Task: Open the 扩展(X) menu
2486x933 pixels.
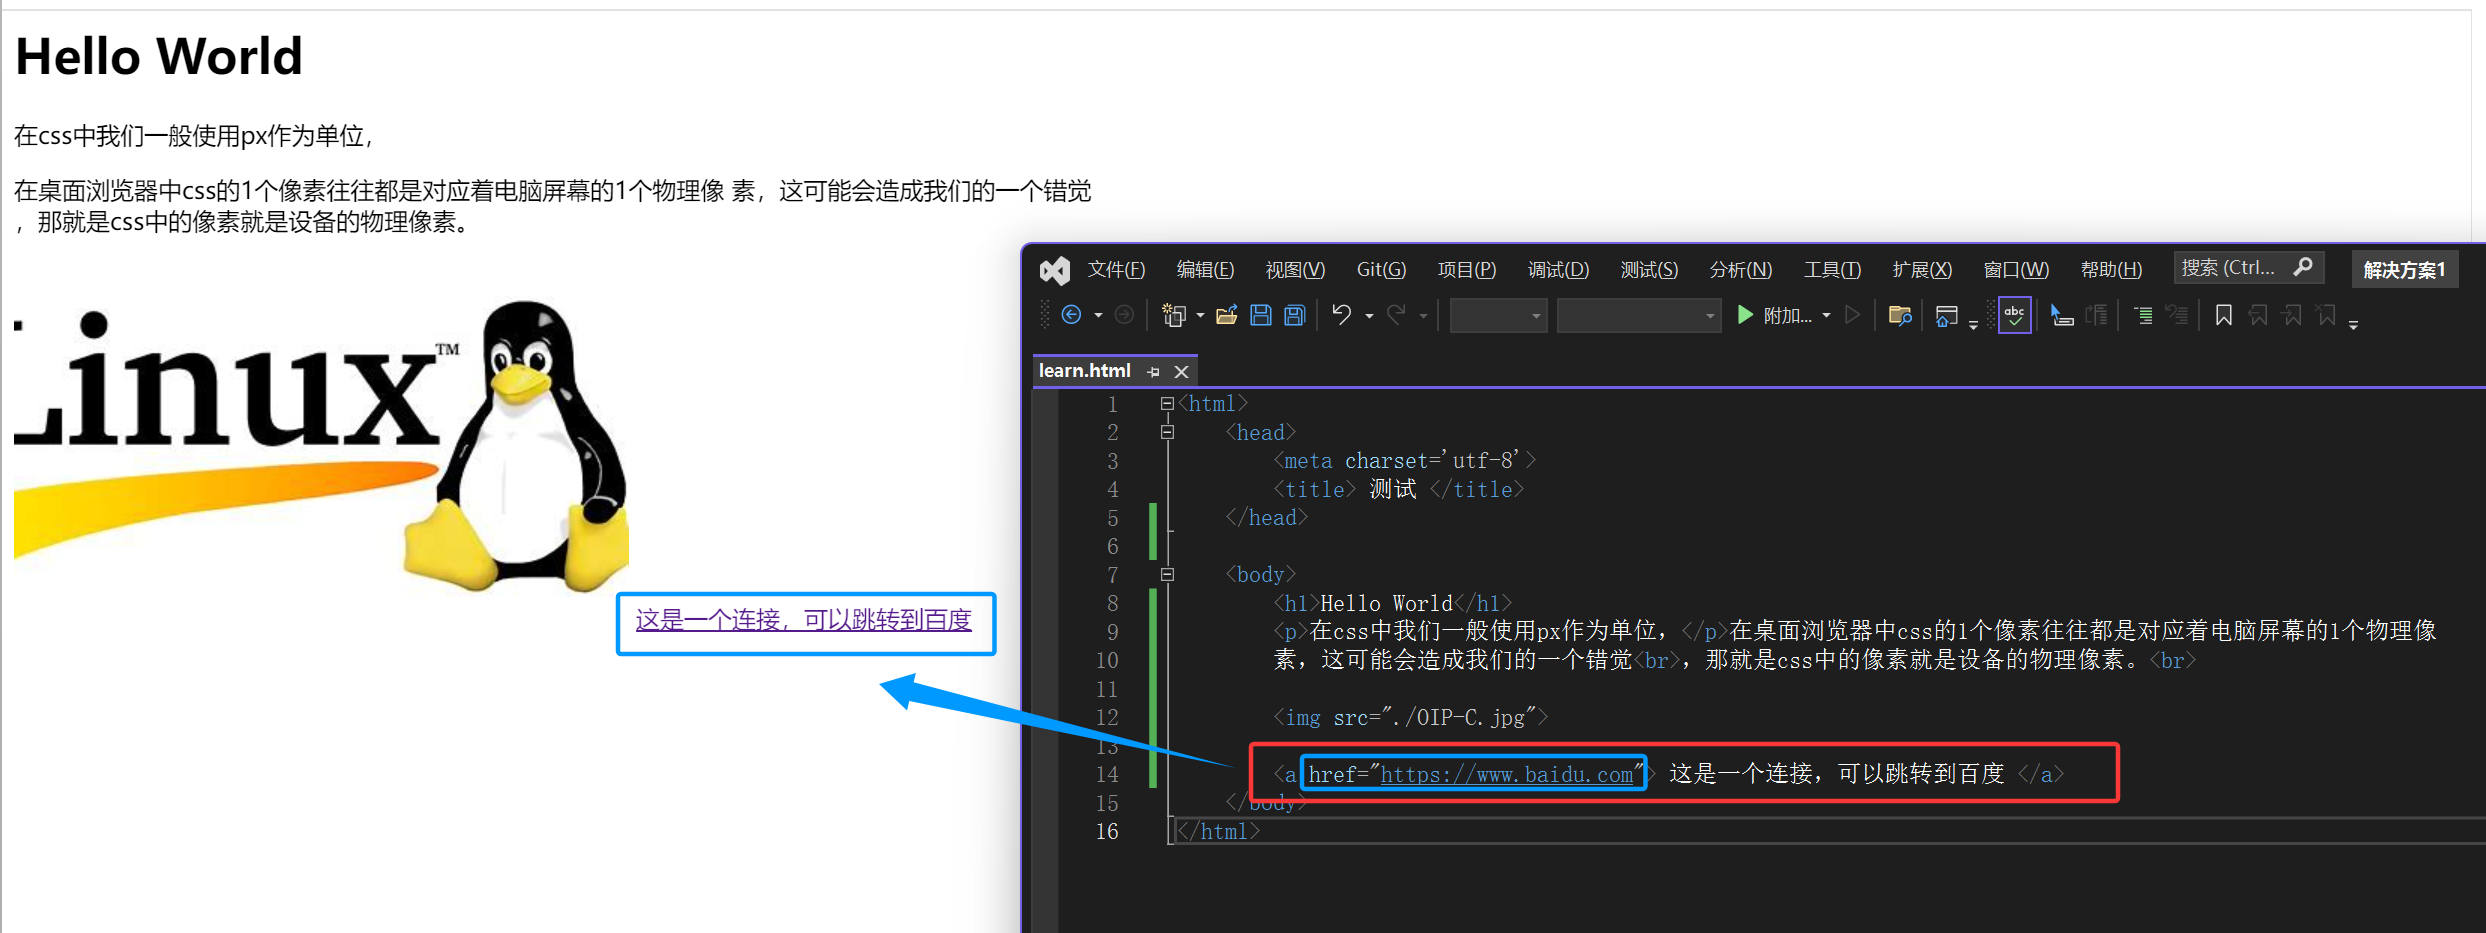Action: tap(1922, 270)
